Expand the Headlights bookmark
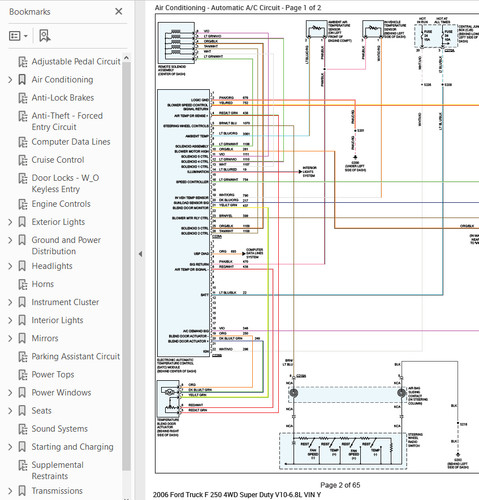Image resolution: width=479 pixels, height=500 pixels. pos(10,266)
